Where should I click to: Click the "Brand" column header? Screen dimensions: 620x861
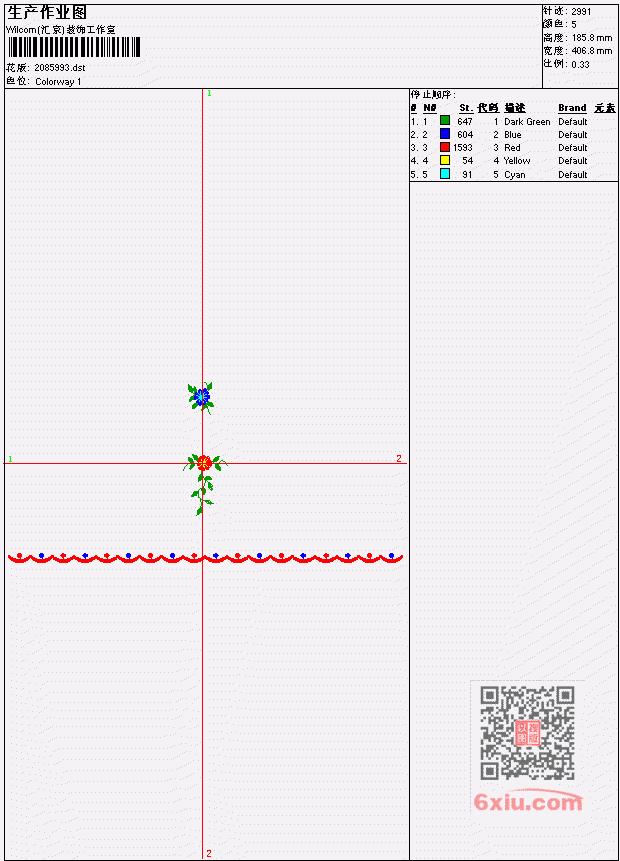[x=572, y=108]
